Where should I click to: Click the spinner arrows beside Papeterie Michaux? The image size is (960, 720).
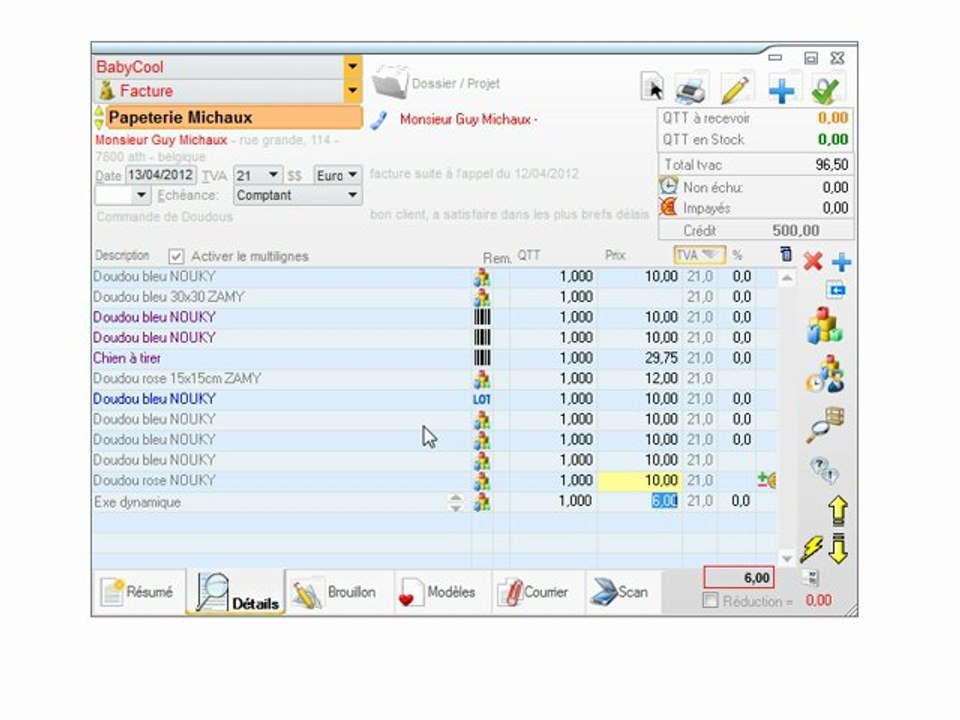(99, 117)
